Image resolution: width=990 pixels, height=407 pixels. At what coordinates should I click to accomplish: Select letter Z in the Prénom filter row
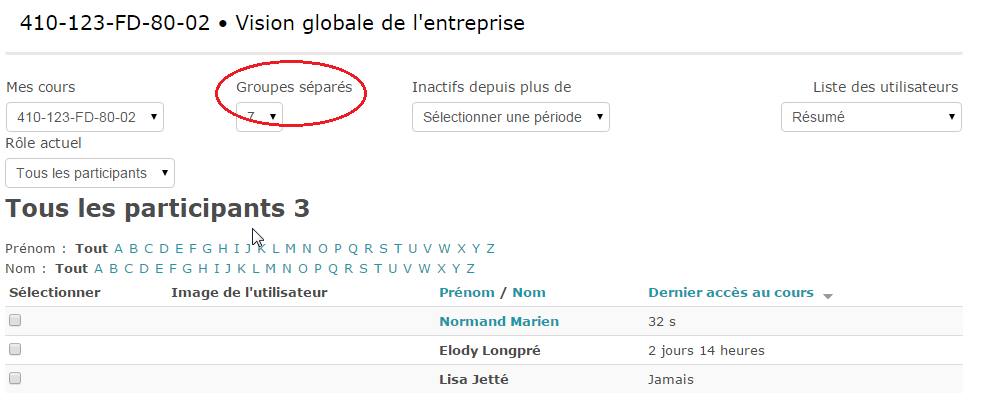(x=490, y=248)
